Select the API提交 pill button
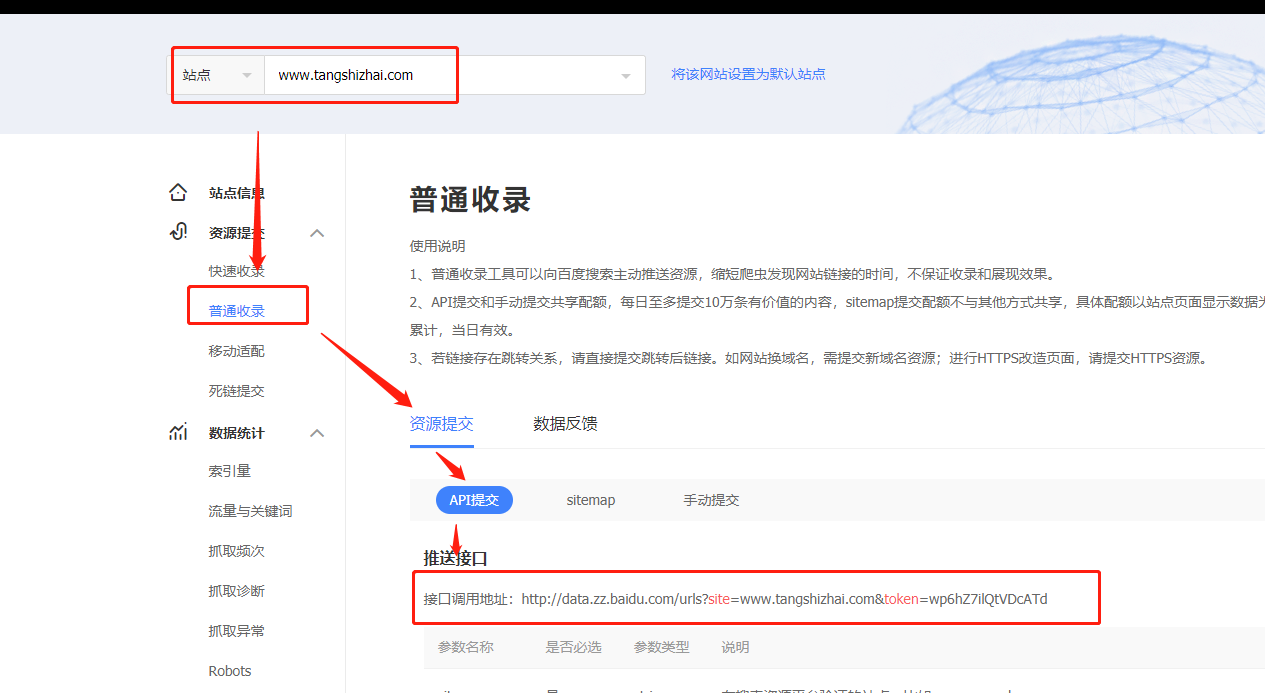The image size is (1265, 693). point(474,500)
